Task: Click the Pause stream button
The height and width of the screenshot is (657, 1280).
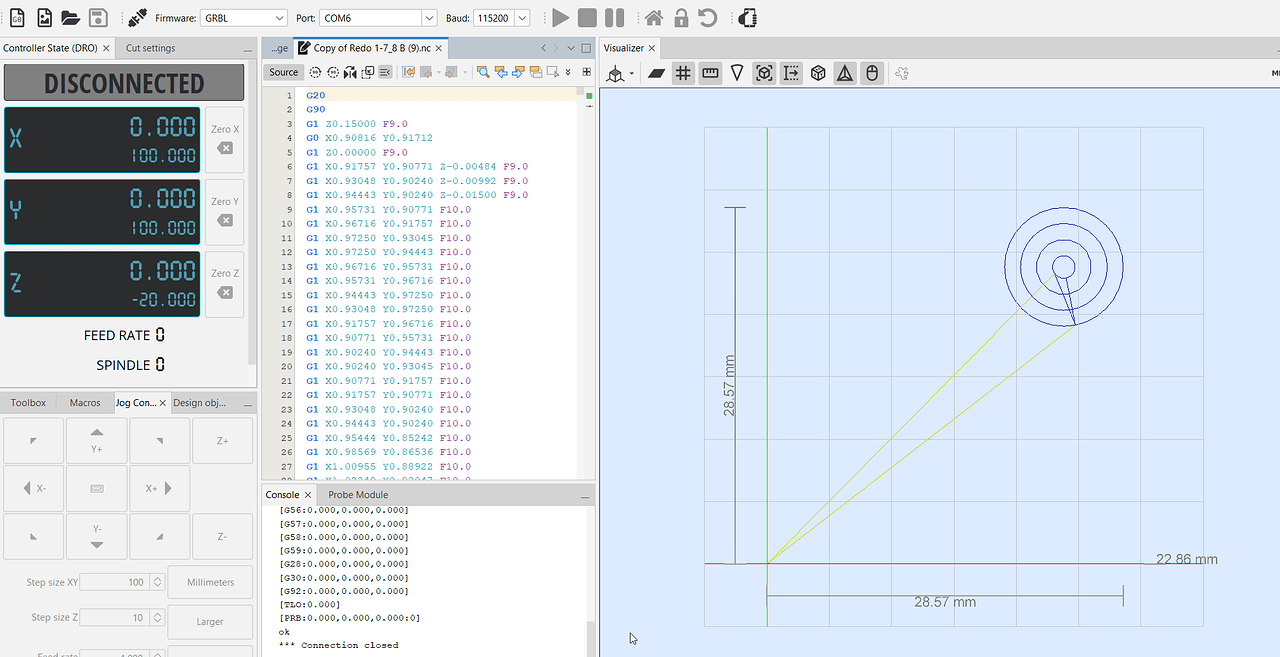Action: [614, 18]
